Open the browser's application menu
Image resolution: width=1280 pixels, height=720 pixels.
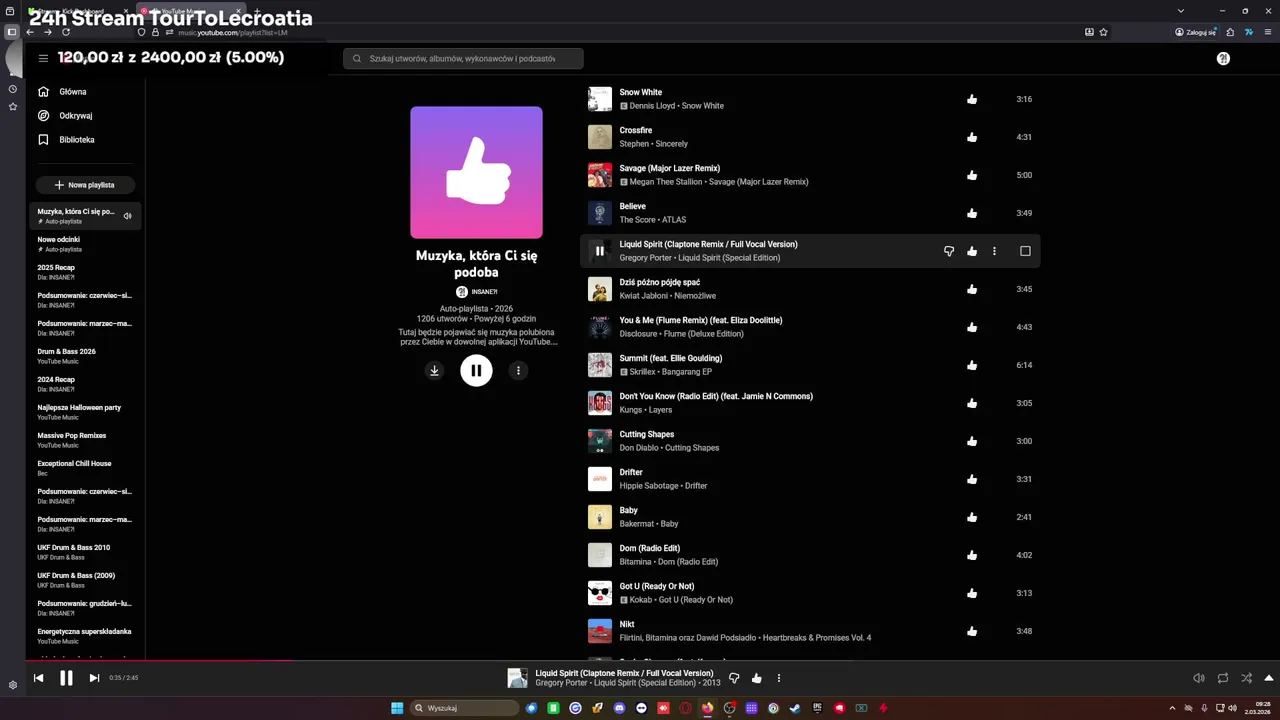[x=1266, y=32]
